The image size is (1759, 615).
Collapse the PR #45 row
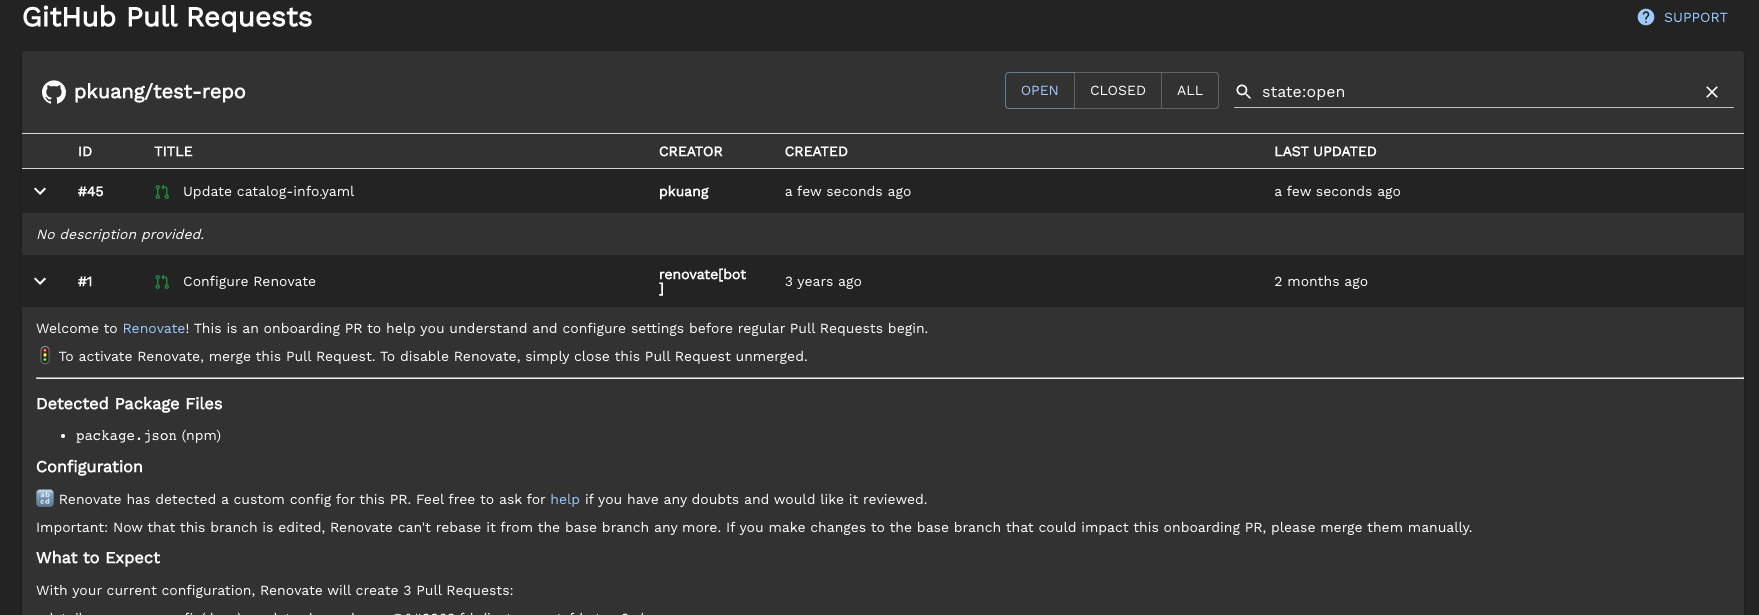tap(40, 191)
